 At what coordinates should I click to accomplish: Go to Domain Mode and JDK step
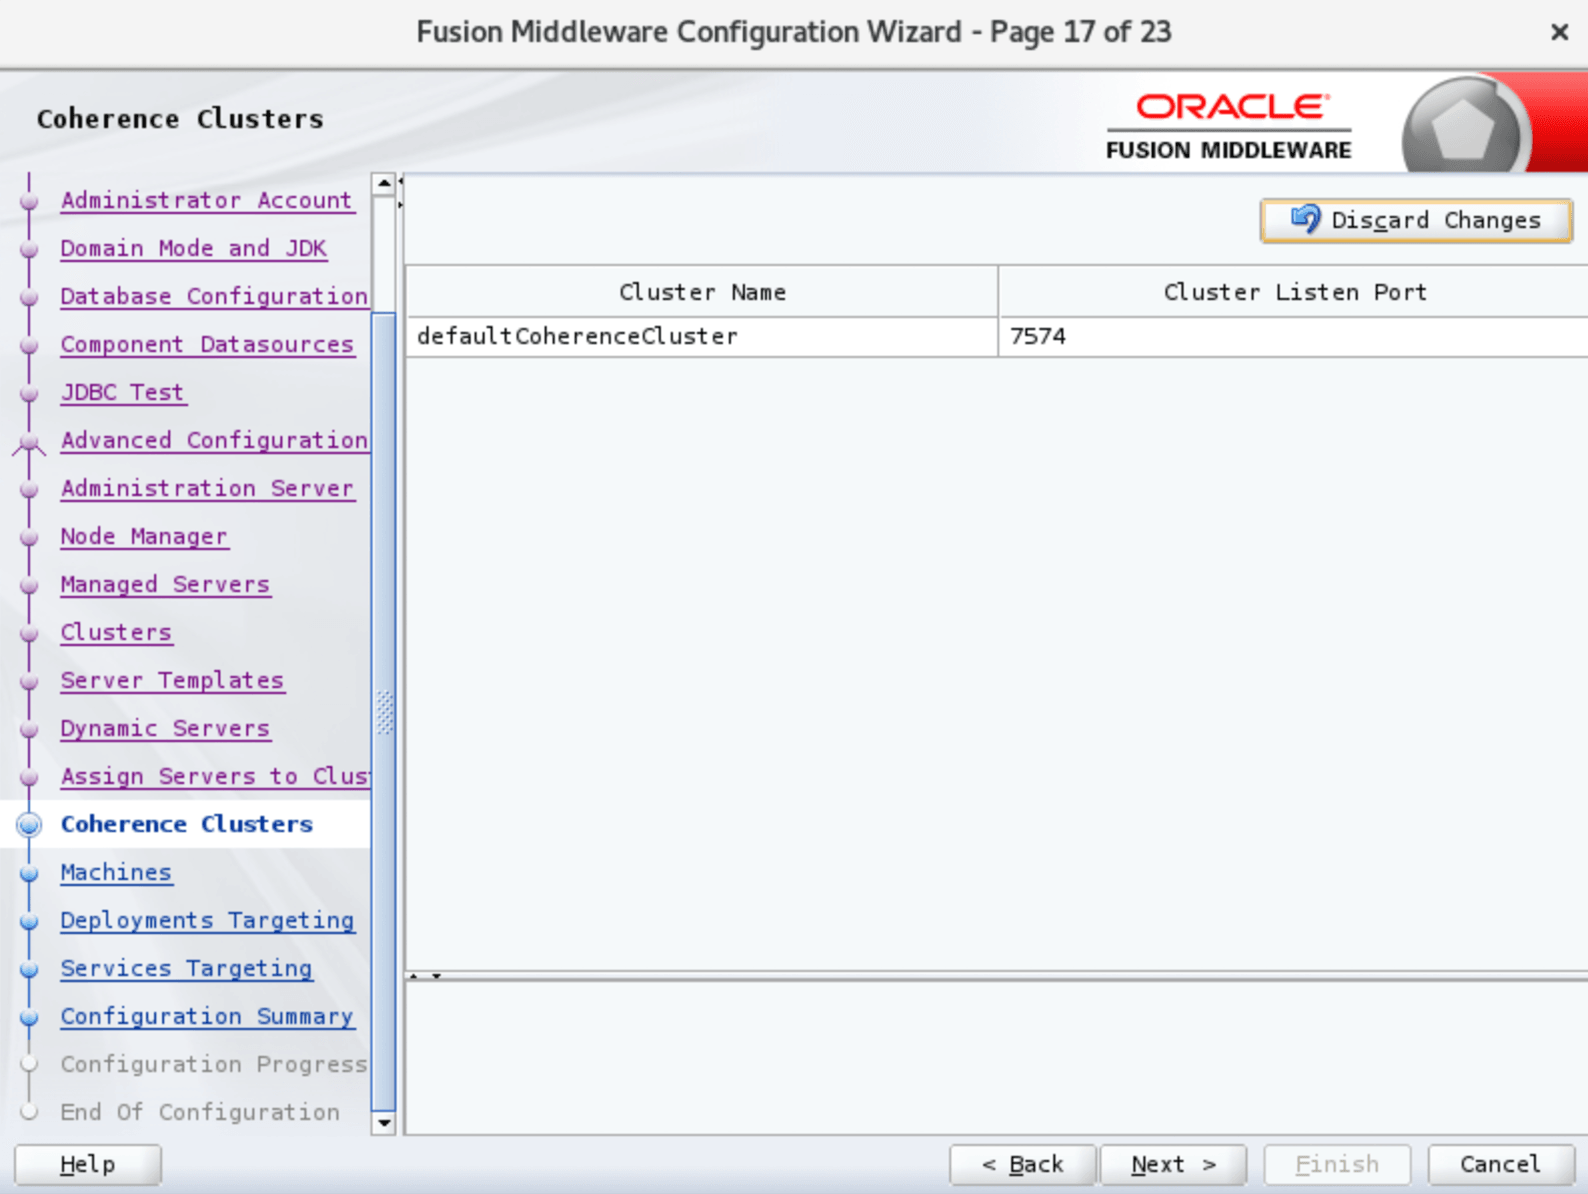click(x=193, y=248)
